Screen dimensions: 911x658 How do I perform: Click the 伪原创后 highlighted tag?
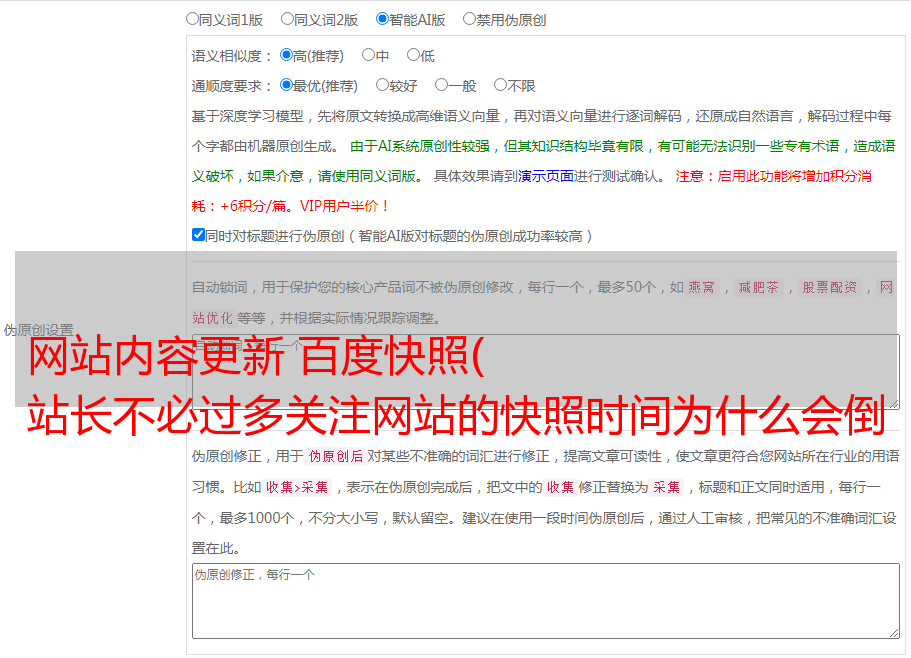(x=336, y=456)
